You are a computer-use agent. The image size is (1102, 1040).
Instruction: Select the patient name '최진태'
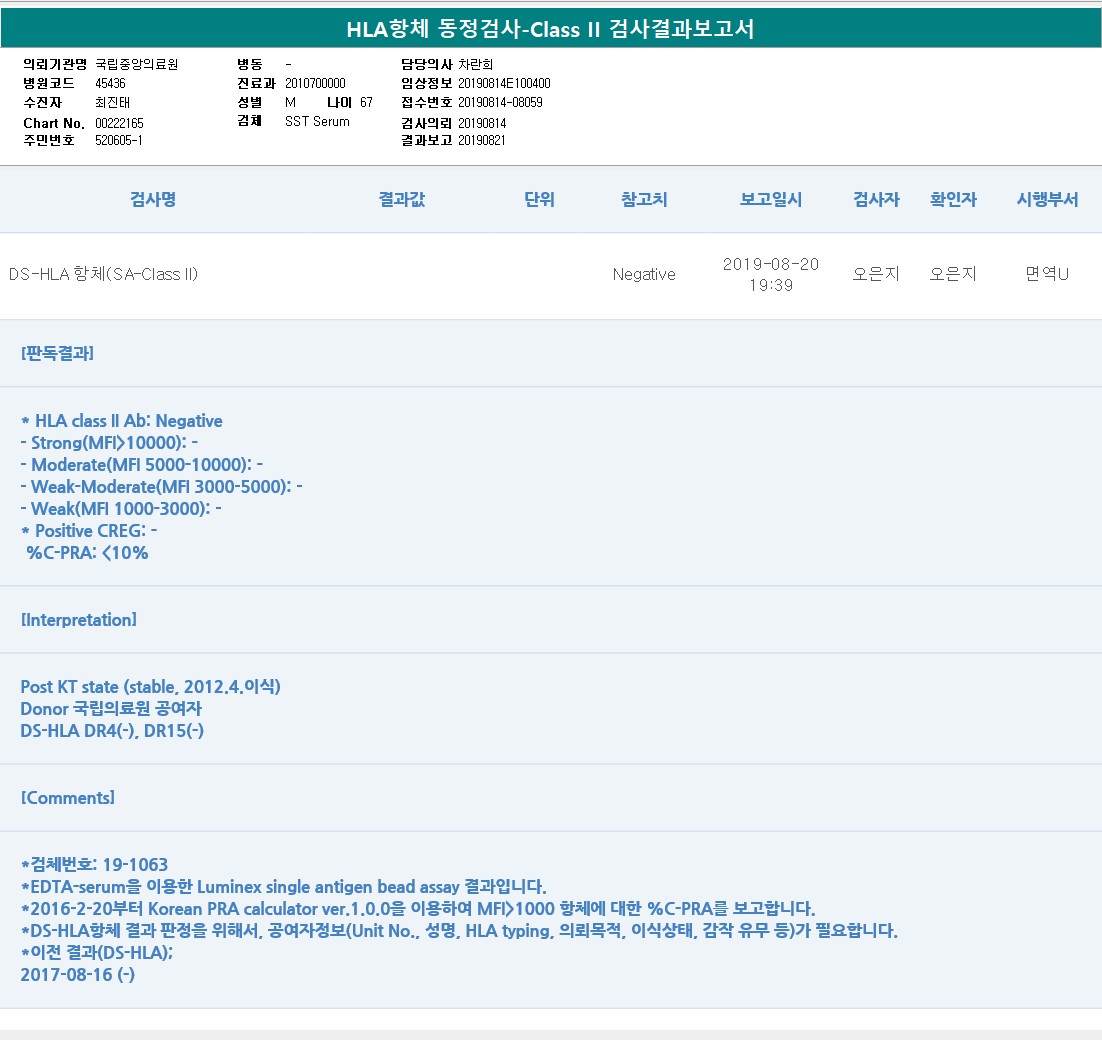112,103
